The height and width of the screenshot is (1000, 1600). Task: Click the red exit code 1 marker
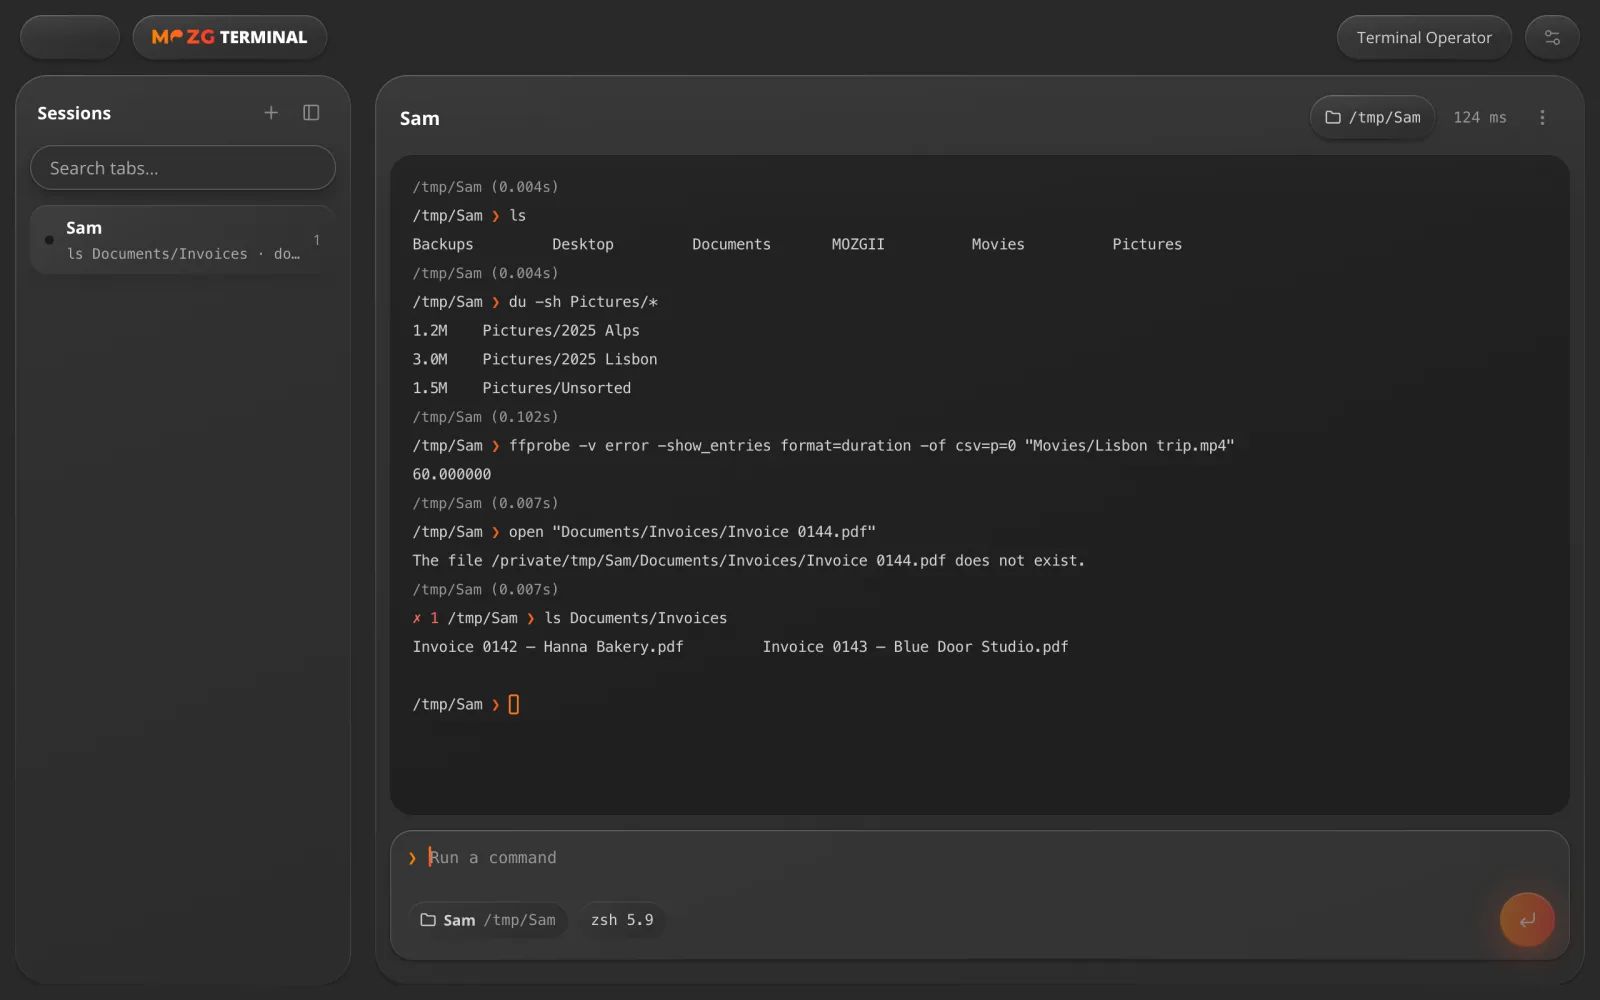coord(426,618)
